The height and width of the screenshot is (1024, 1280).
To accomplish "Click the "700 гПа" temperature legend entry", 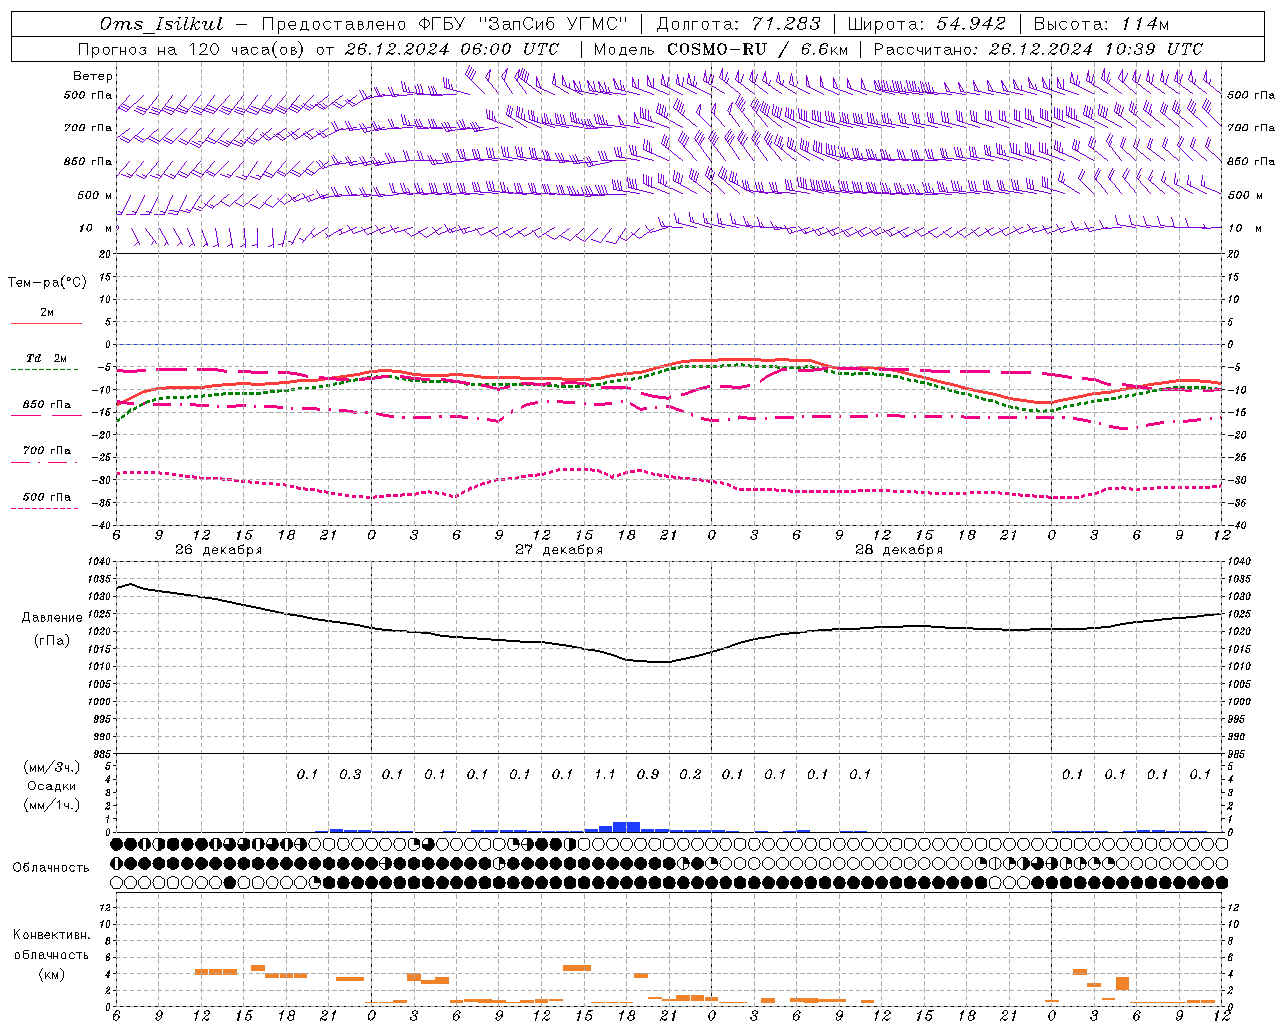I will pyautogui.click(x=47, y=450).
